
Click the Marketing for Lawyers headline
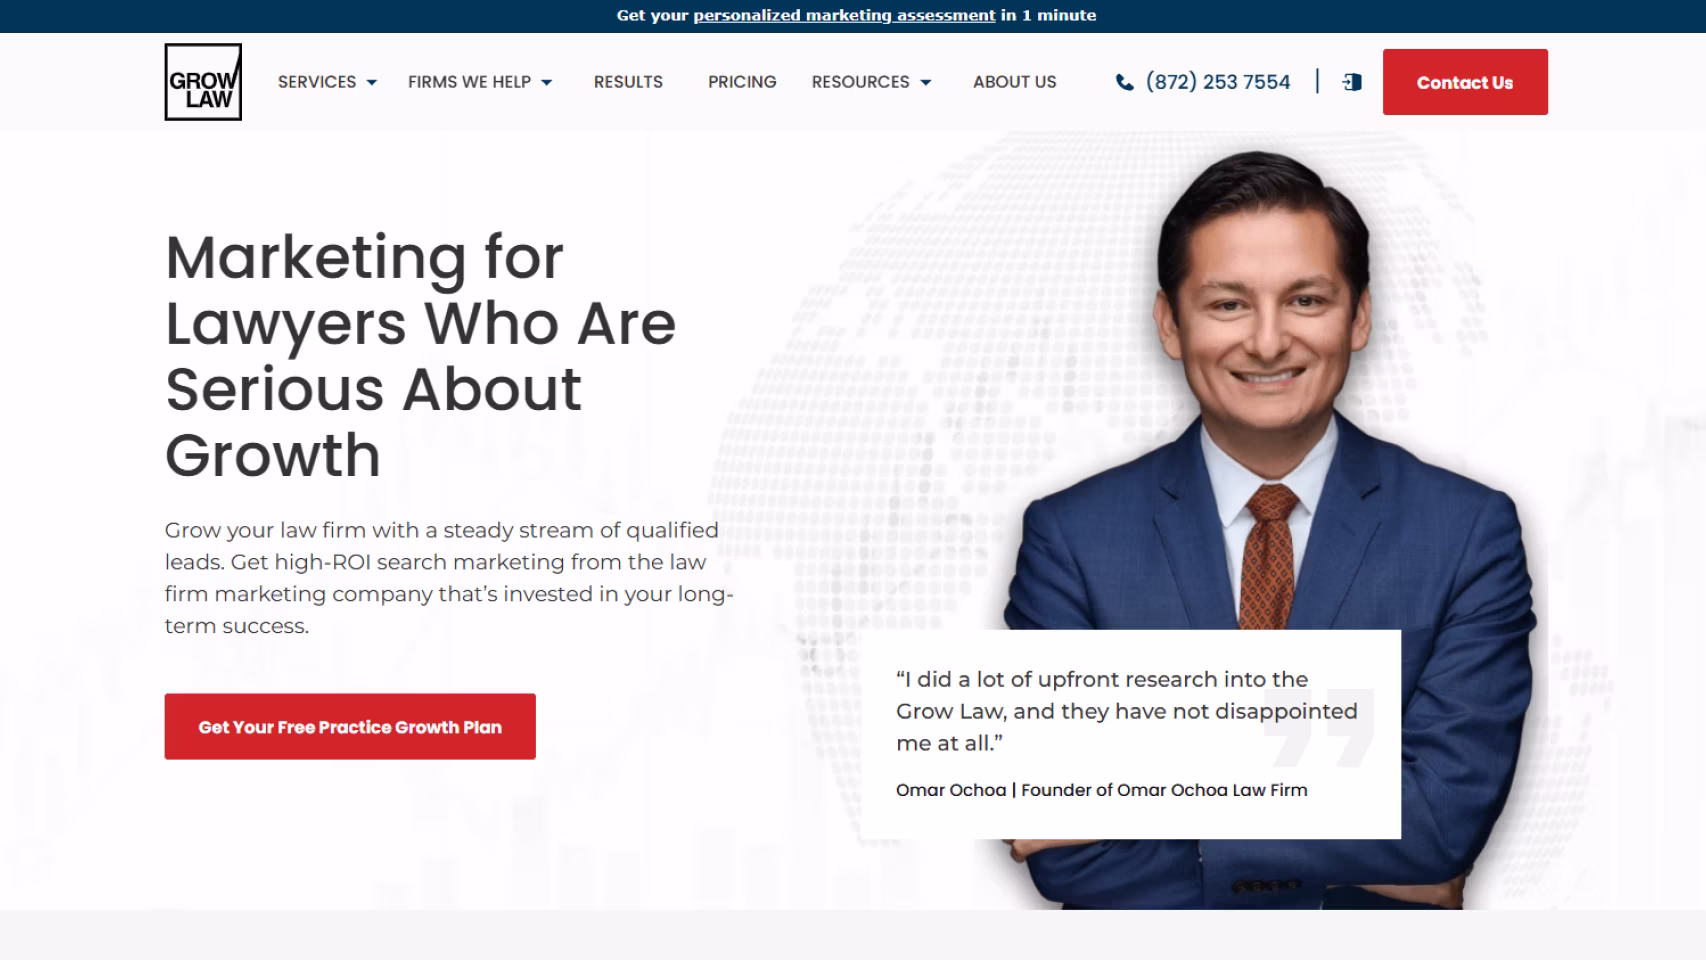click(x=421, y=356)
